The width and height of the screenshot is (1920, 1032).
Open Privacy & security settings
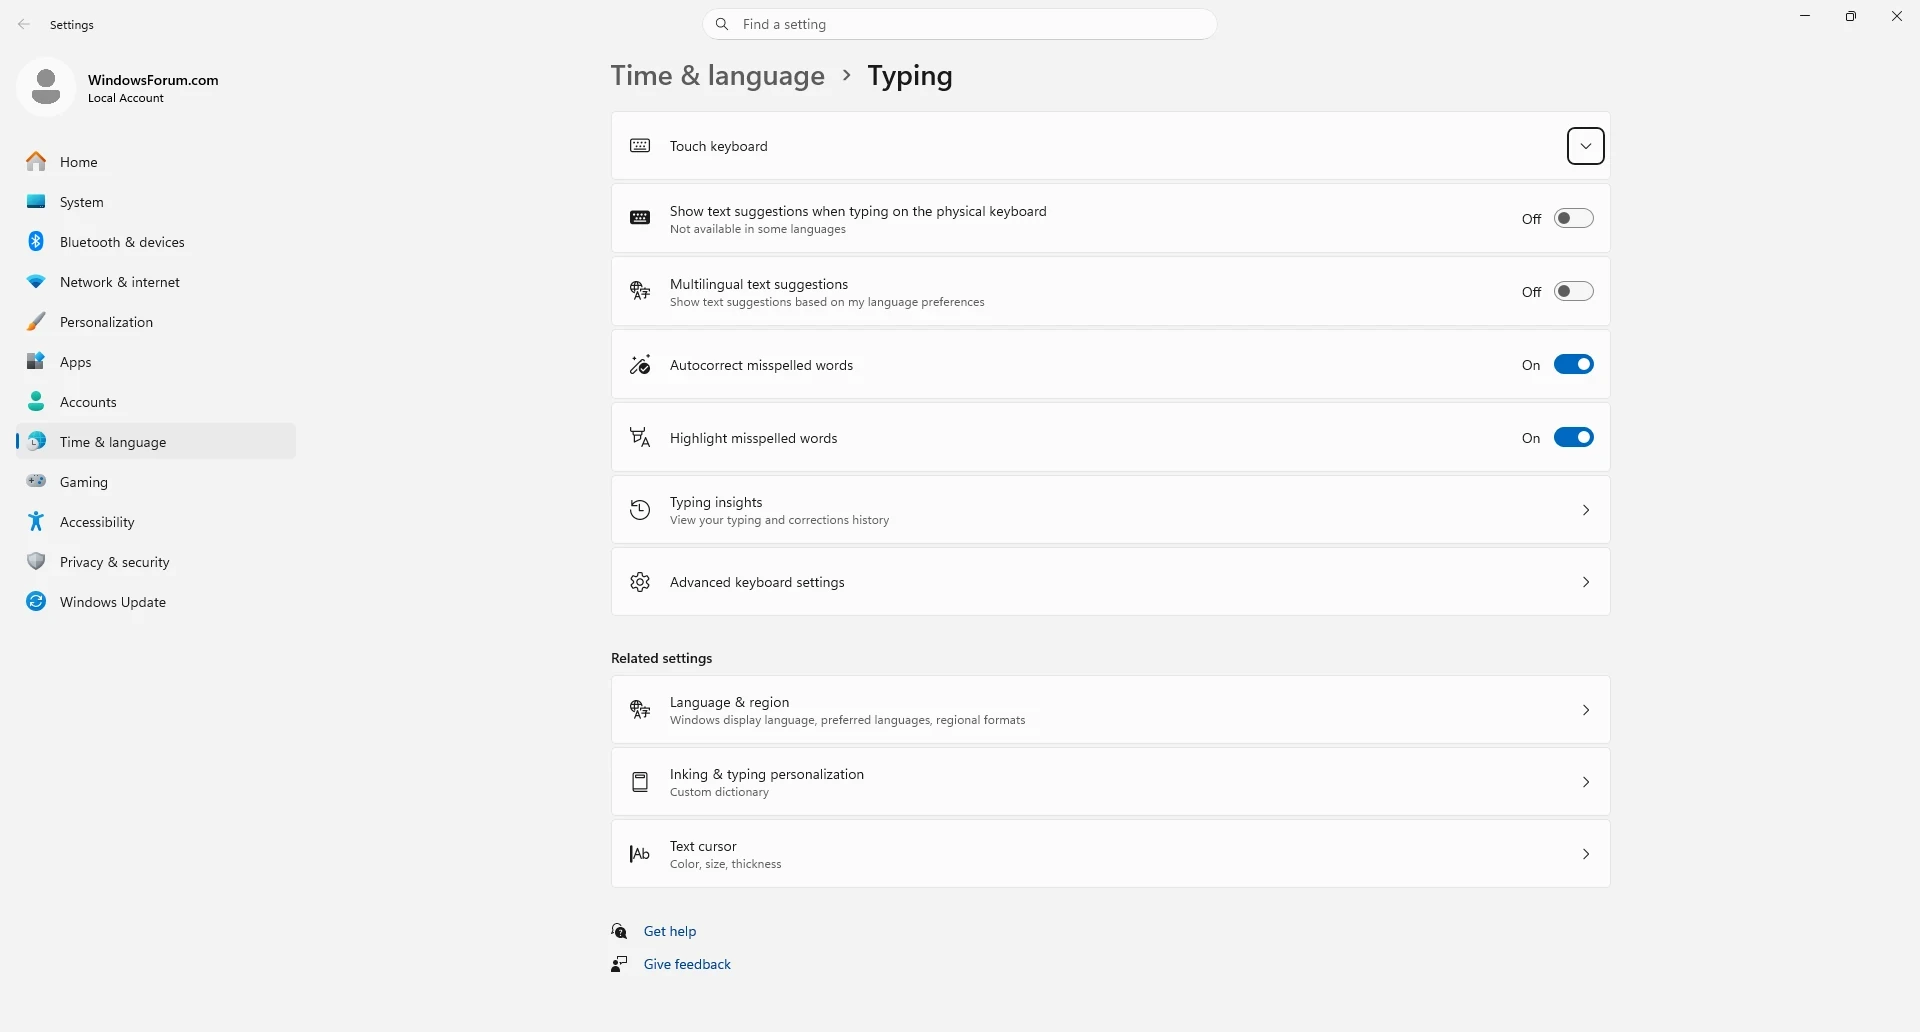point(156,562)
